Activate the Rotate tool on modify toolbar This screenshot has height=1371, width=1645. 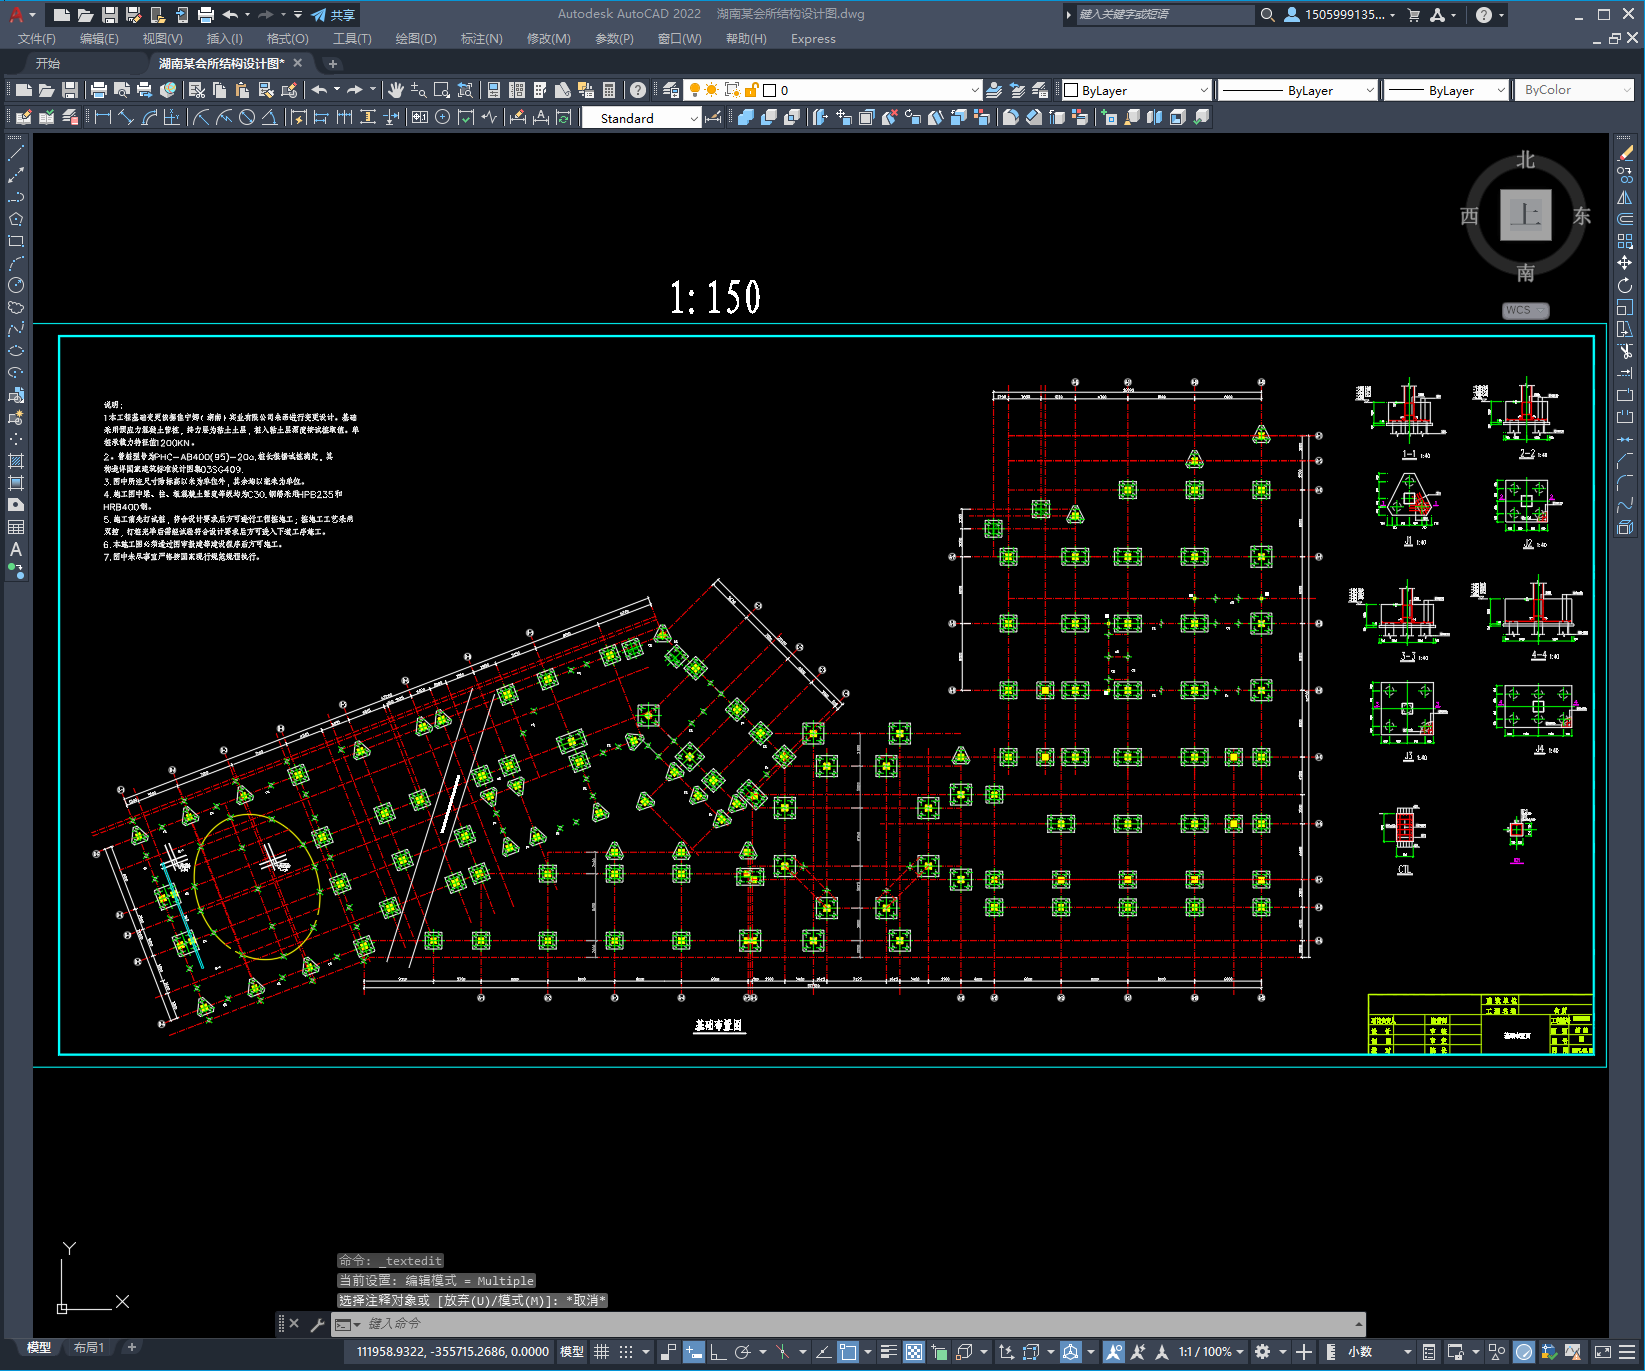coord(1625,285)
